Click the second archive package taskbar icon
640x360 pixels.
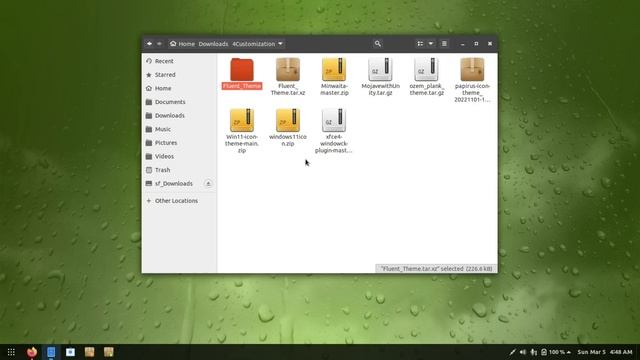pyautogui.click(x=109, y=352)
